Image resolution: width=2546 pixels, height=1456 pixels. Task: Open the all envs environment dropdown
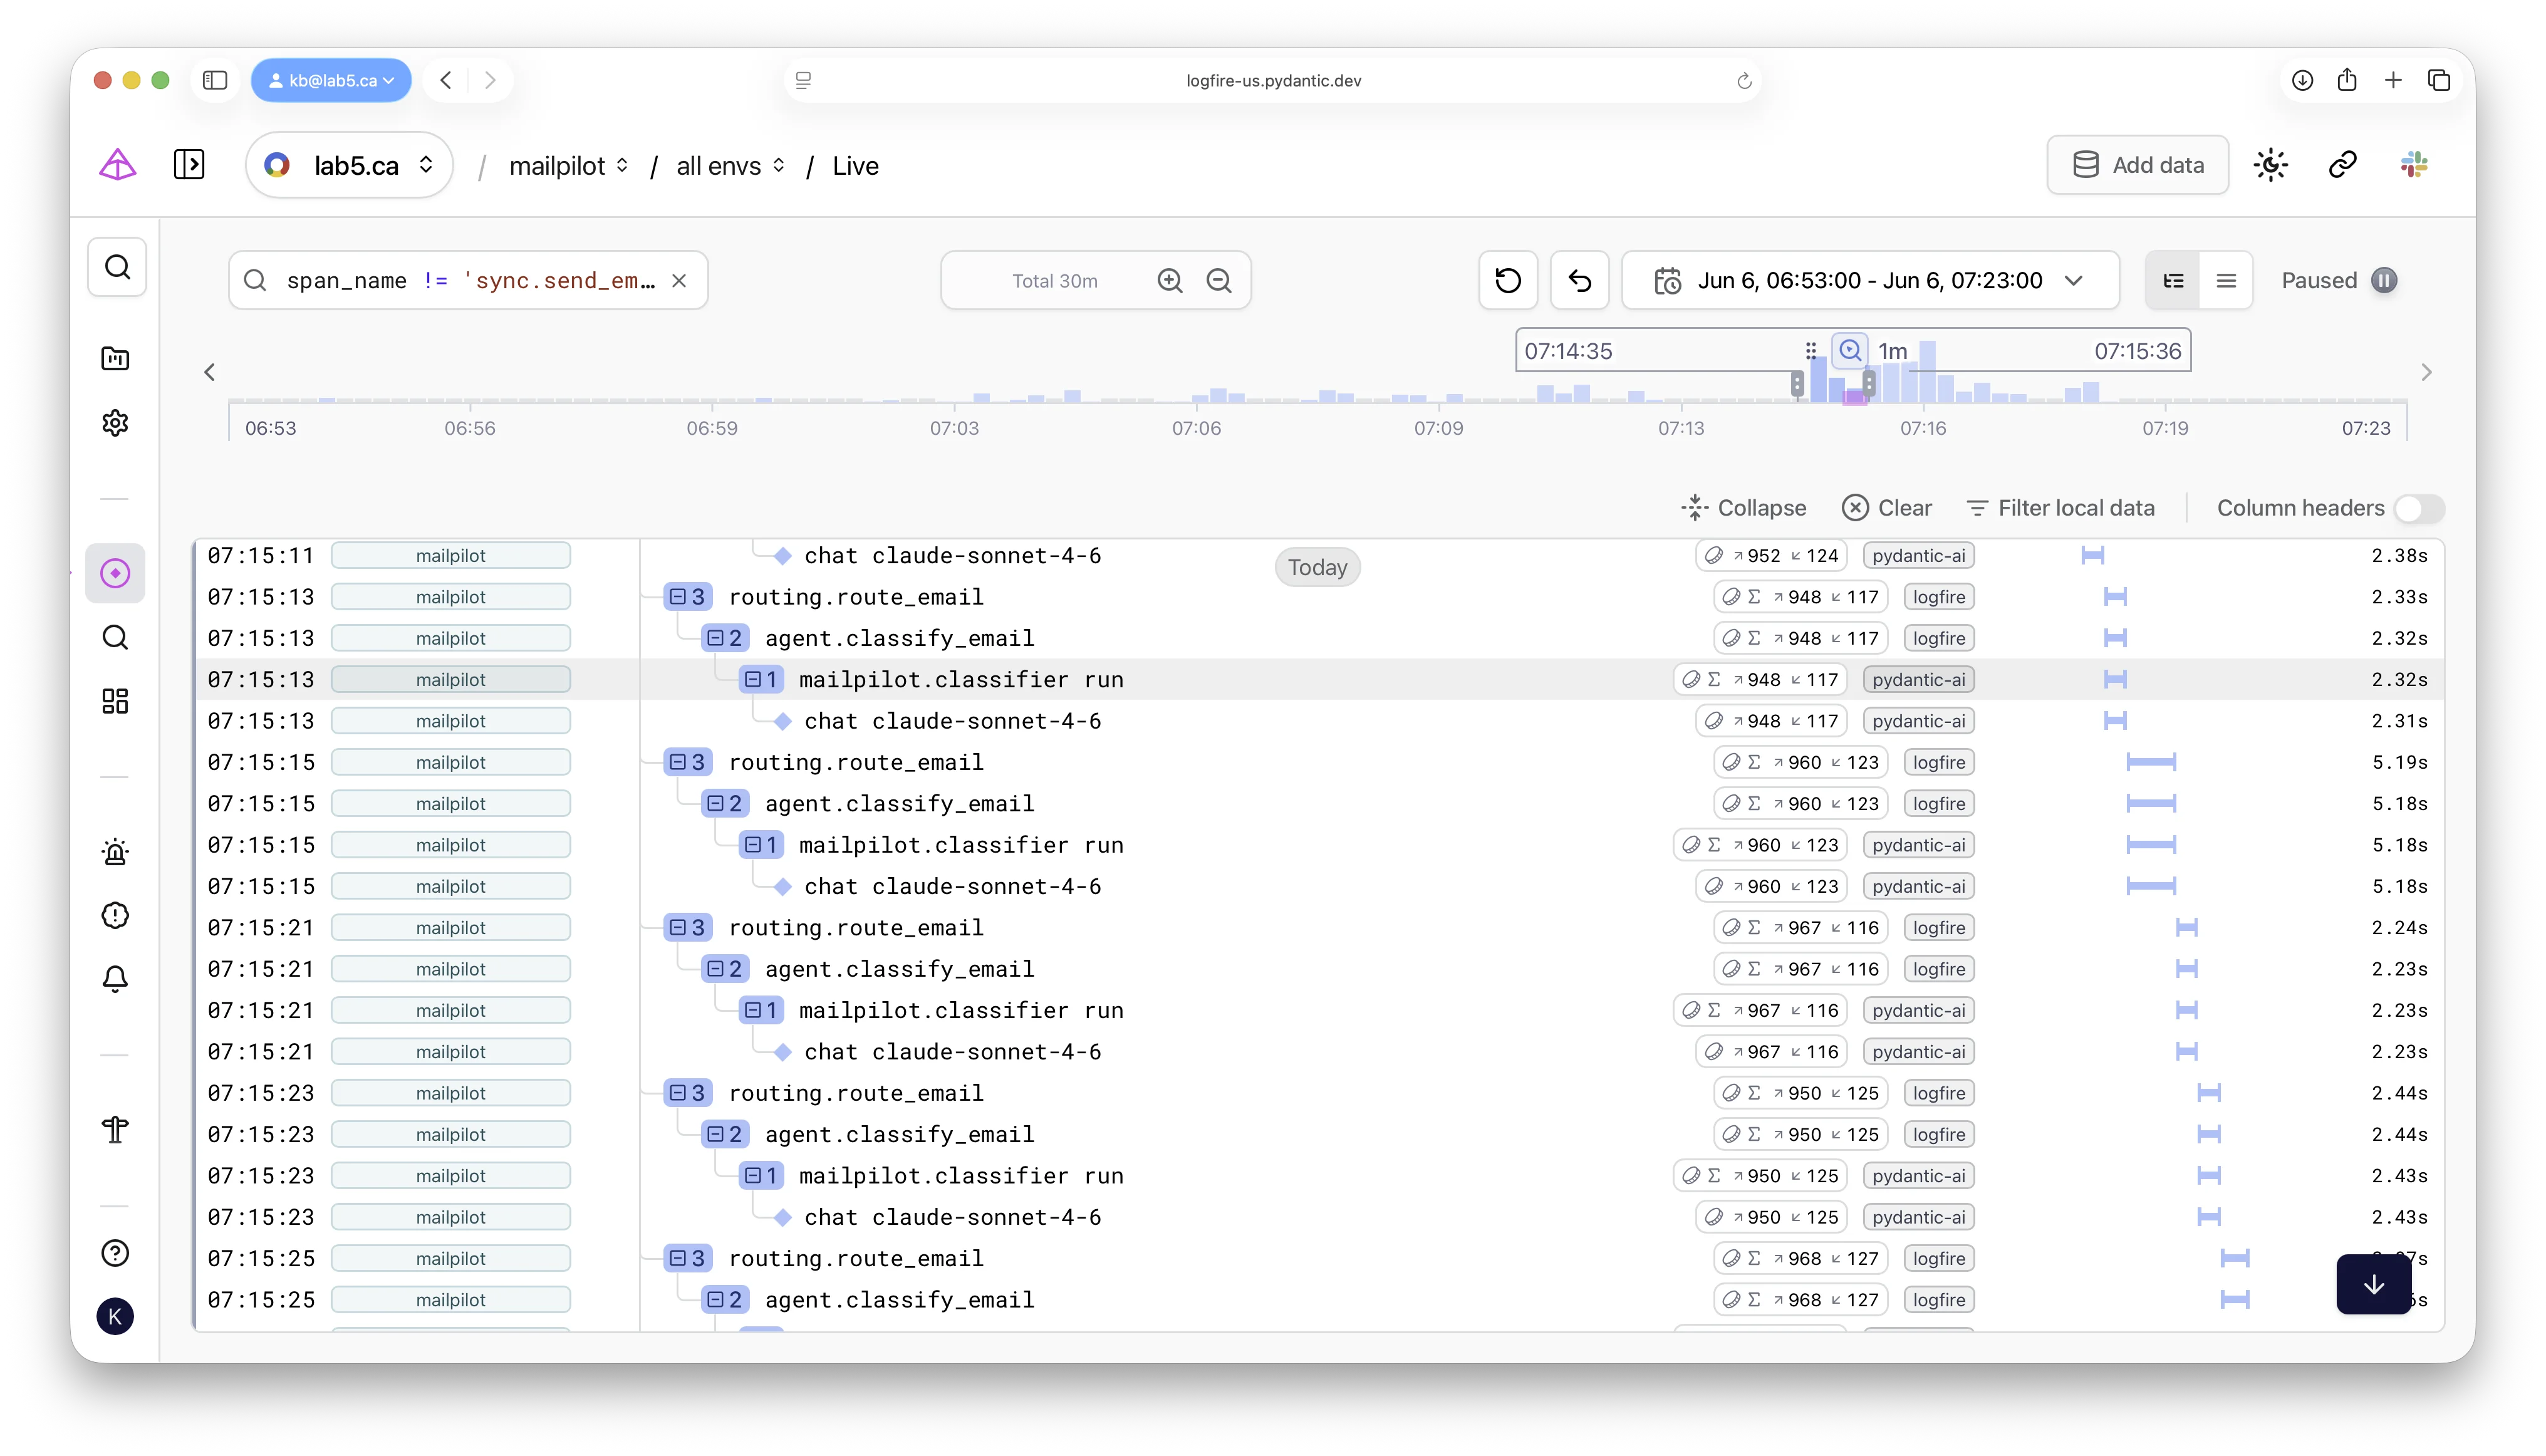pyautogui.click(x=731, y=166)
